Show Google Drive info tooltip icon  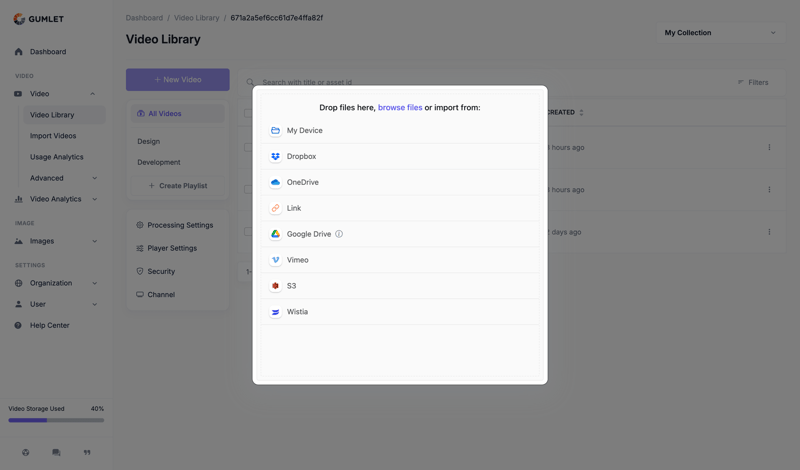coord(339,234)
